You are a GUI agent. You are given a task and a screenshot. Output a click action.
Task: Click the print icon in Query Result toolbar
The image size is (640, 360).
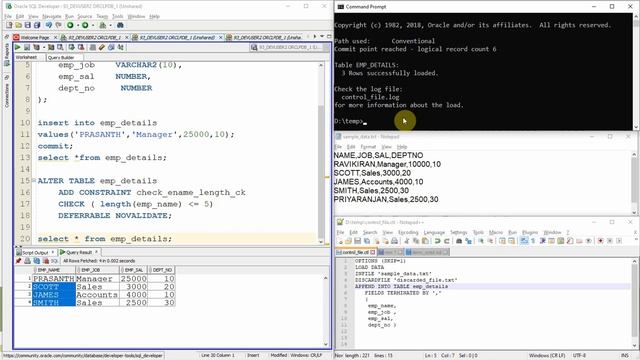(27, 261)
